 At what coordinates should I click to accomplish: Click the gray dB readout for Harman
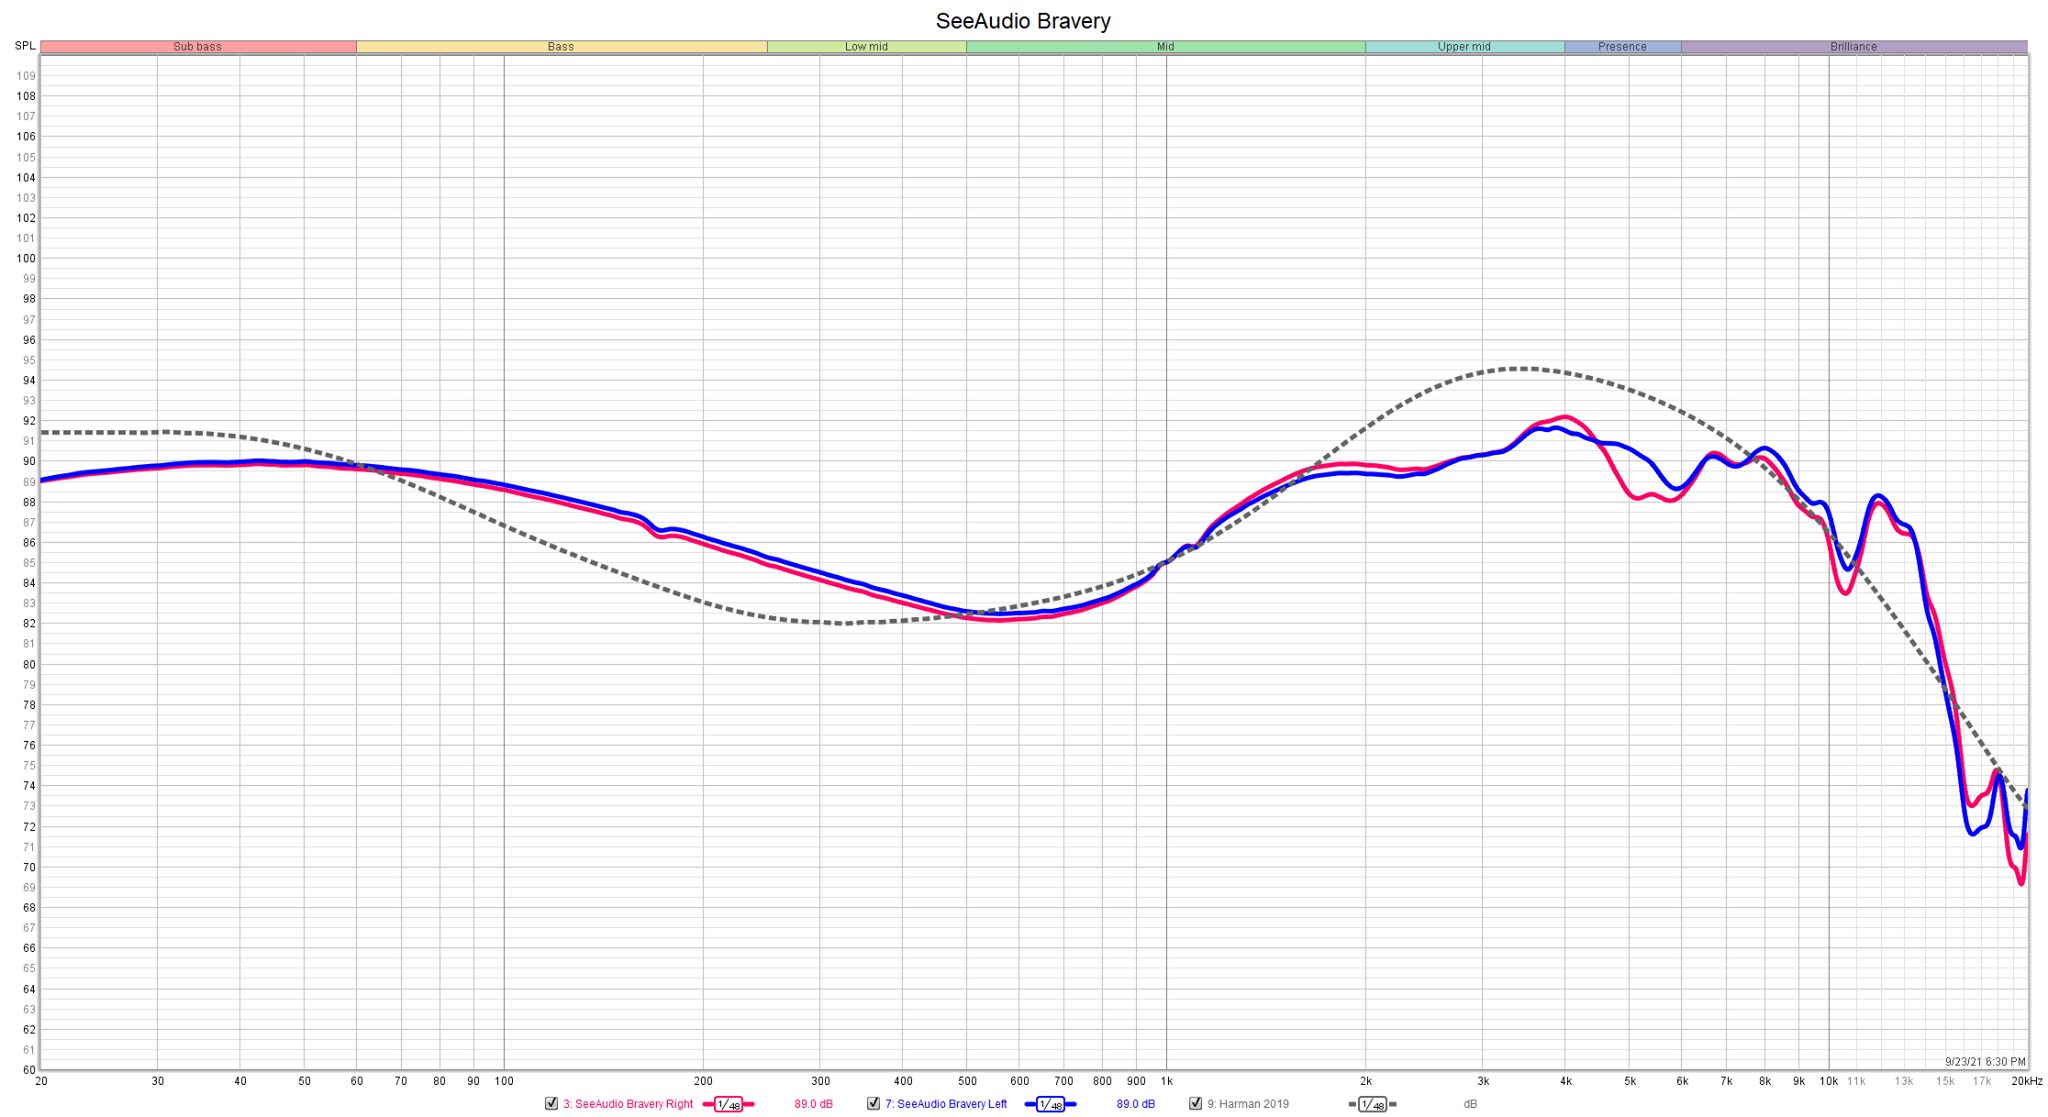click(1470, 1104)
